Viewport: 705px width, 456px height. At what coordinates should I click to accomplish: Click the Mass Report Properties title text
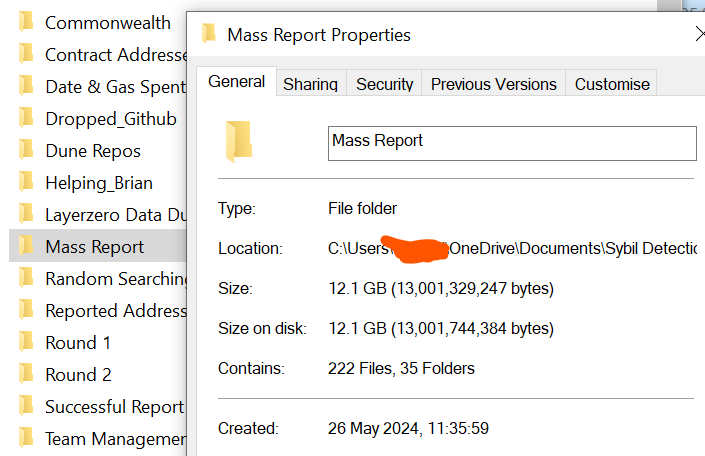(x=319, y=35)
